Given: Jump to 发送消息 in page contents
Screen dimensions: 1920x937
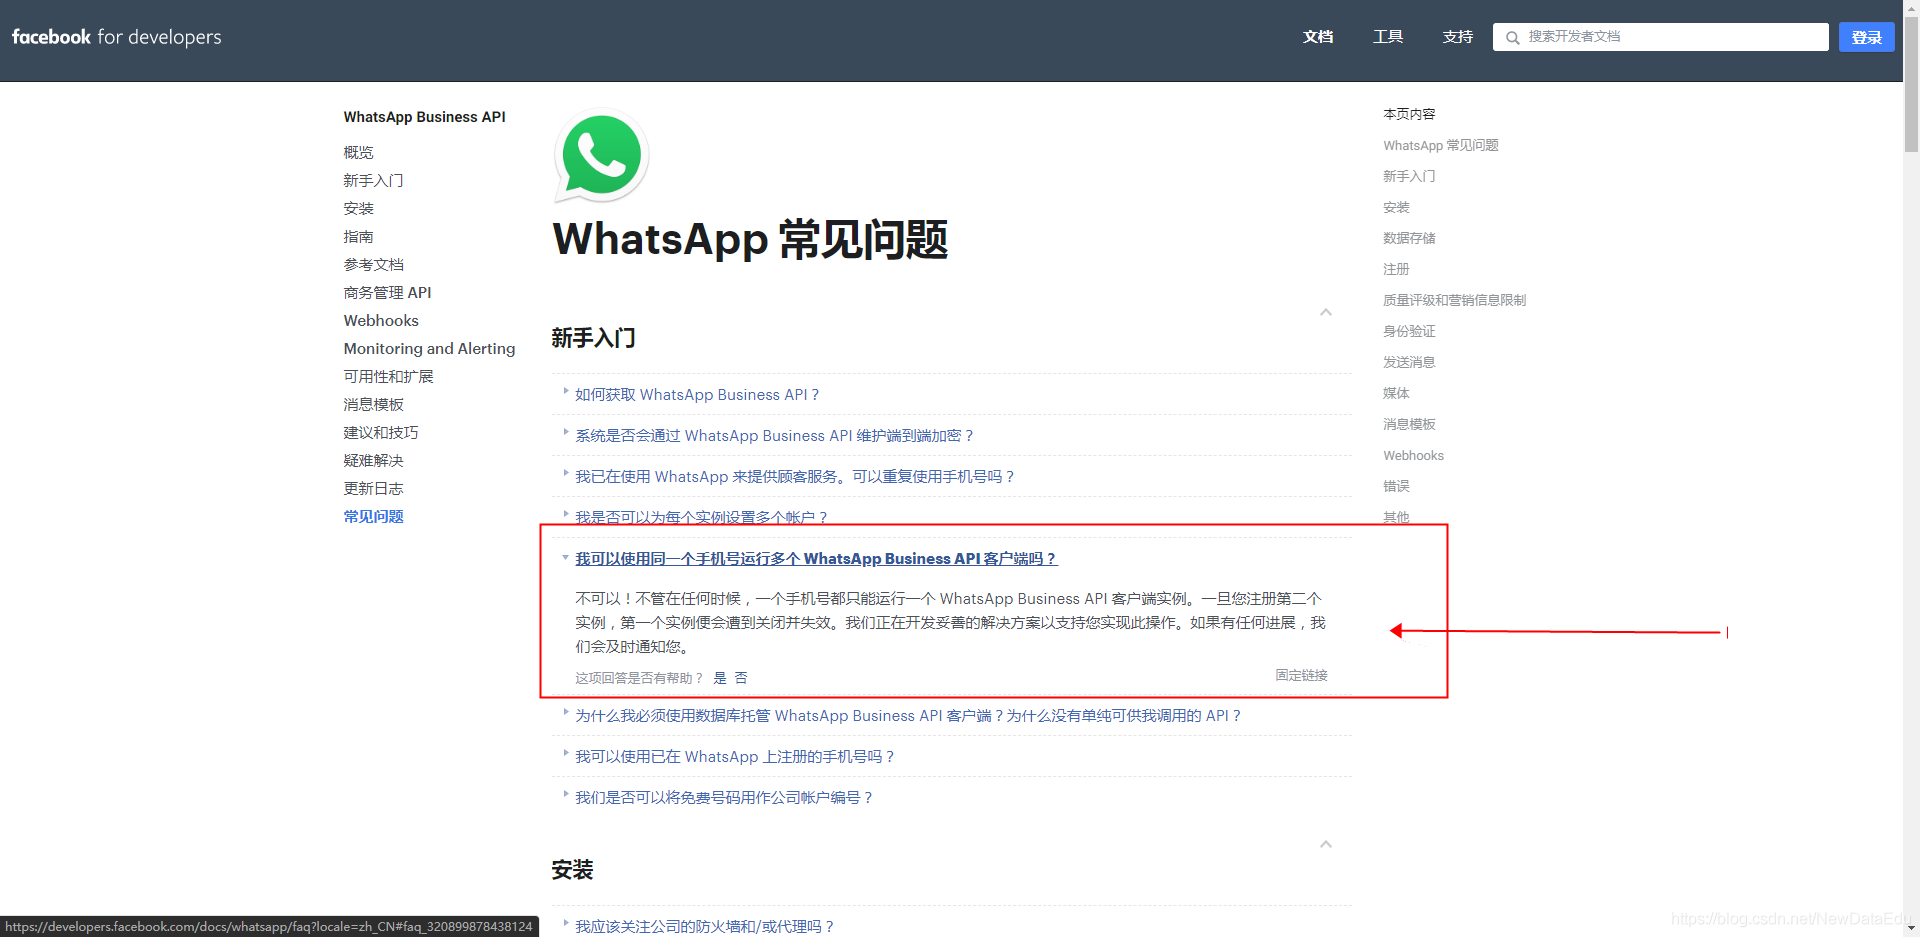Looking at the screenshot, I should (1409, 363).
